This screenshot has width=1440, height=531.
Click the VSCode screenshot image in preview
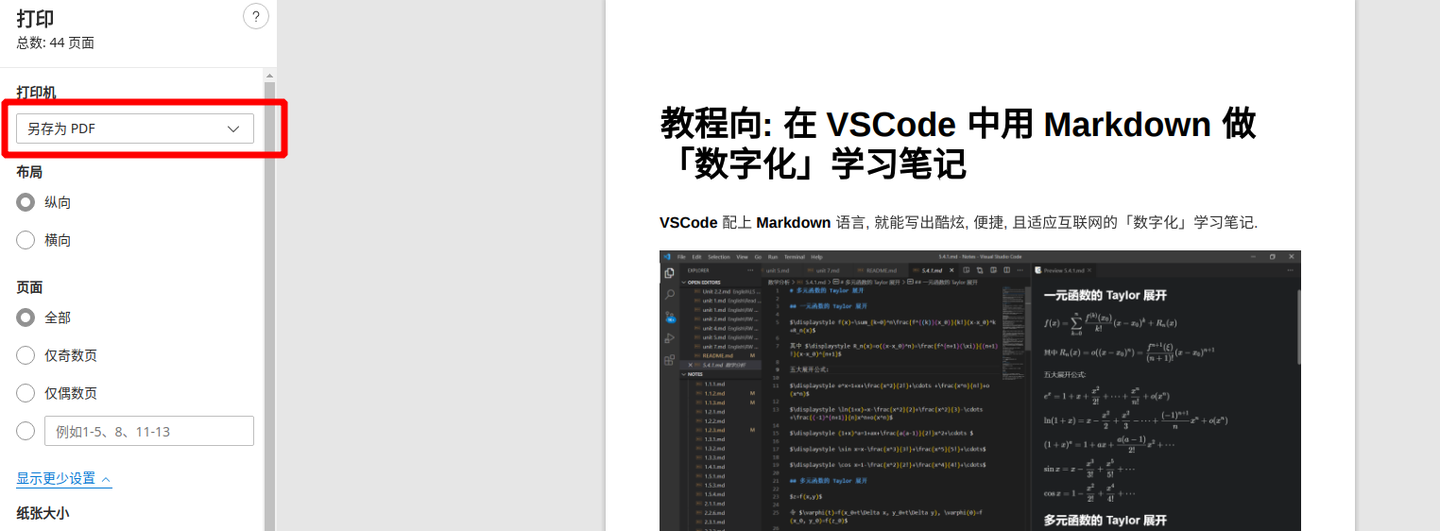980,390
